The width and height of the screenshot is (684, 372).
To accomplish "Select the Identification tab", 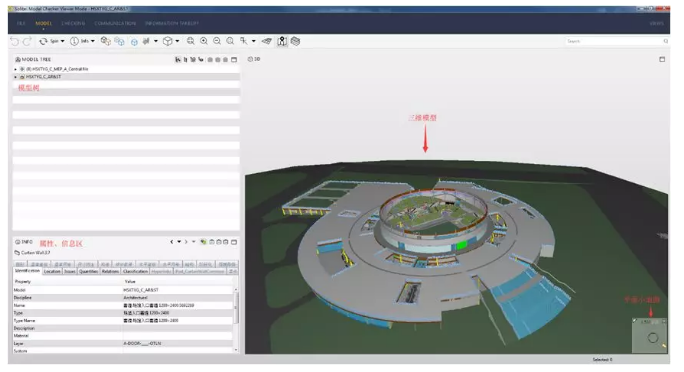I will tap(27, 271).
